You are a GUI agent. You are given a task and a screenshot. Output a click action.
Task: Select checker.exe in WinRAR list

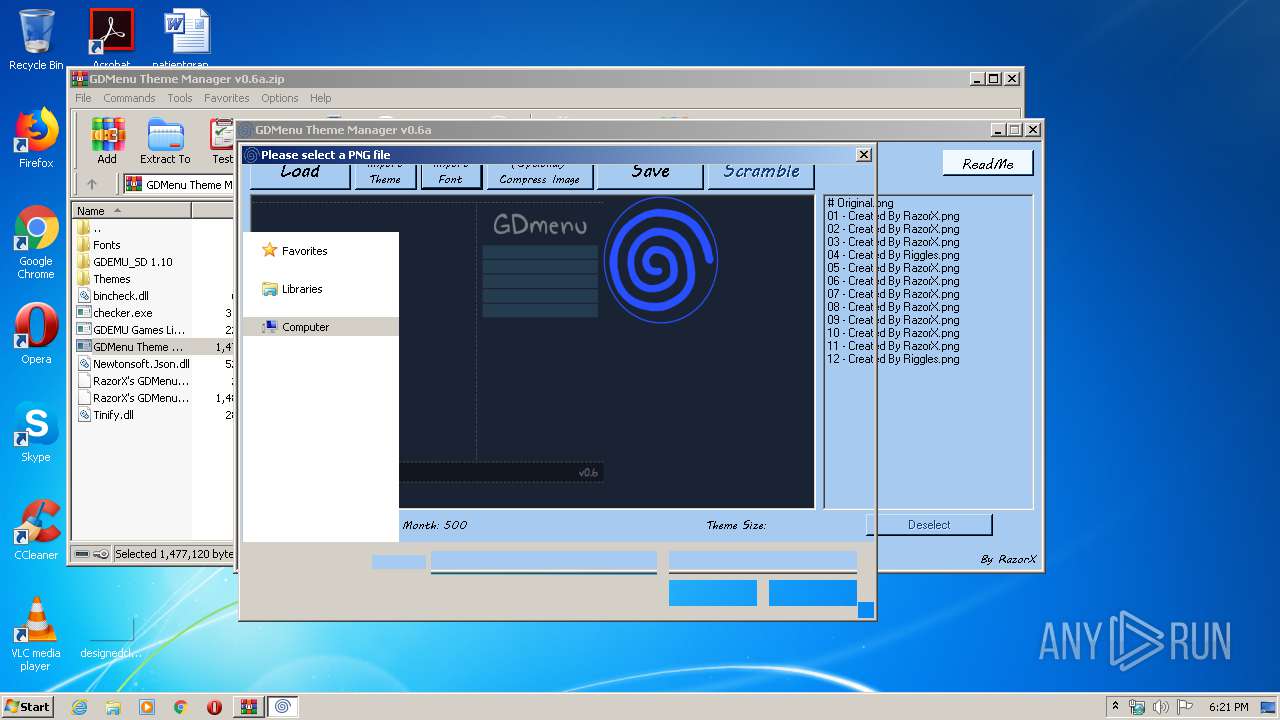[123, 313]
